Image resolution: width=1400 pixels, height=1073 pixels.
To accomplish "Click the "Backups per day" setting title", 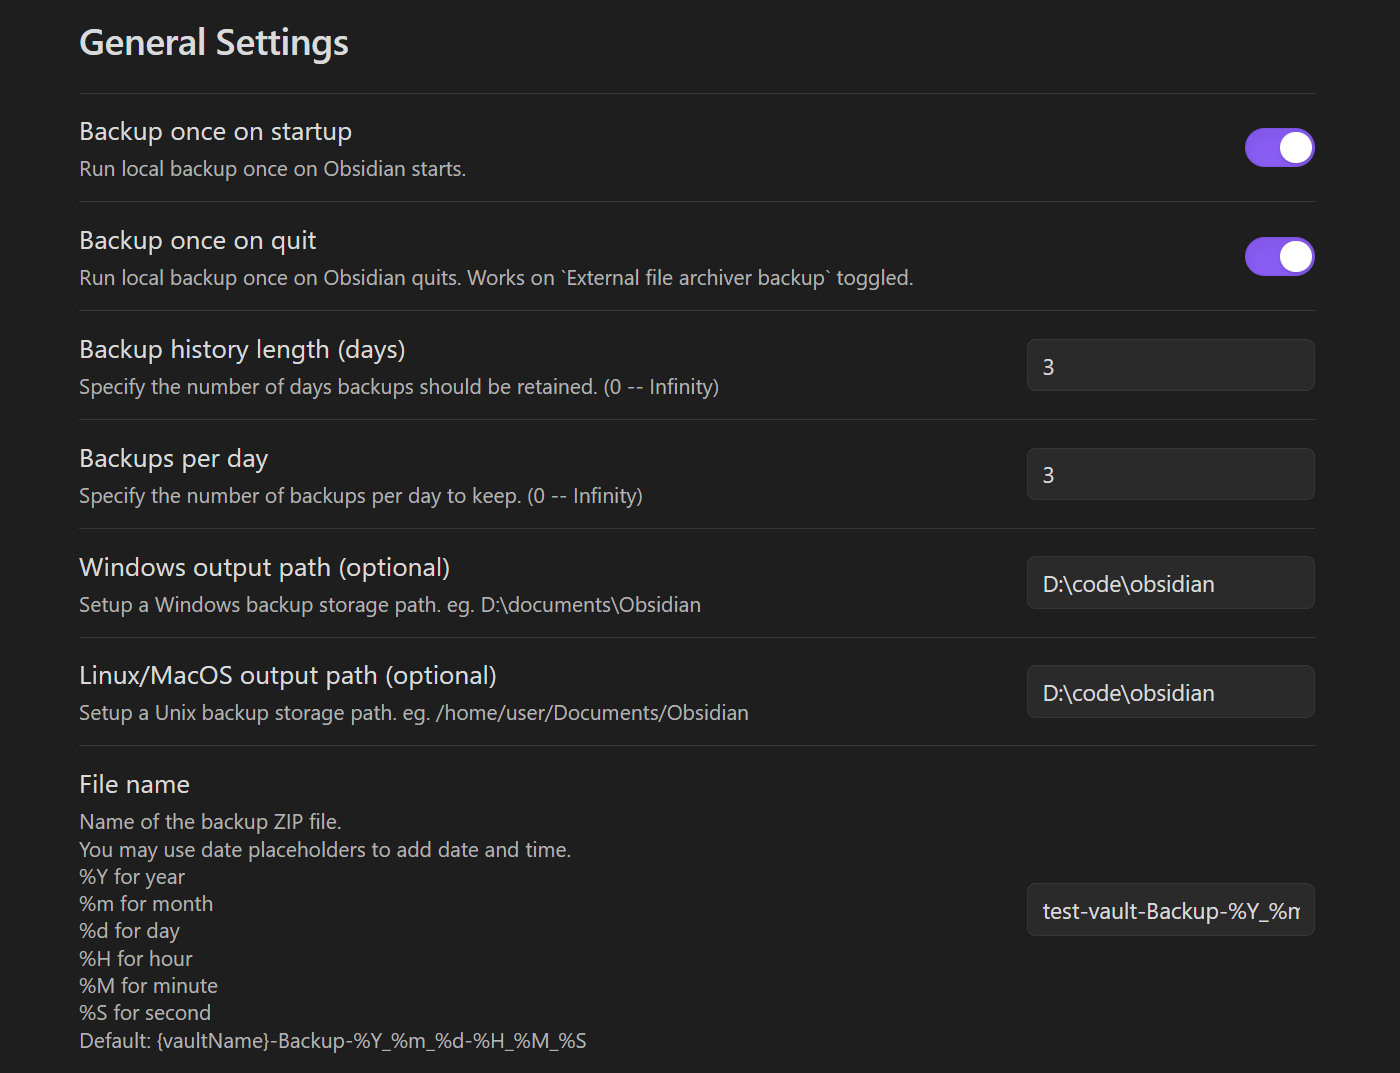I will click(x=173, y=459).
